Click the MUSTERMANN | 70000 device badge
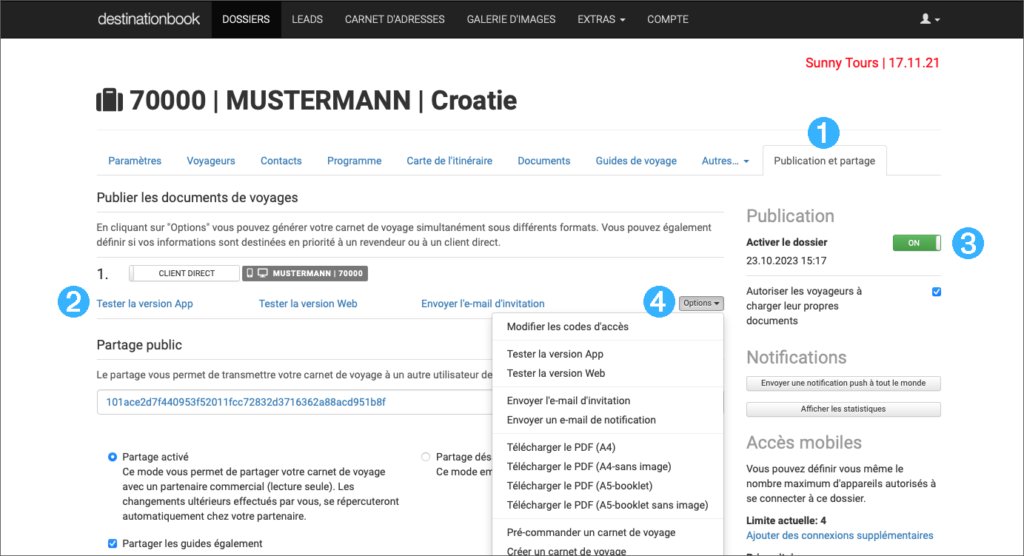The image size is (1024, 556). (307, 273)
